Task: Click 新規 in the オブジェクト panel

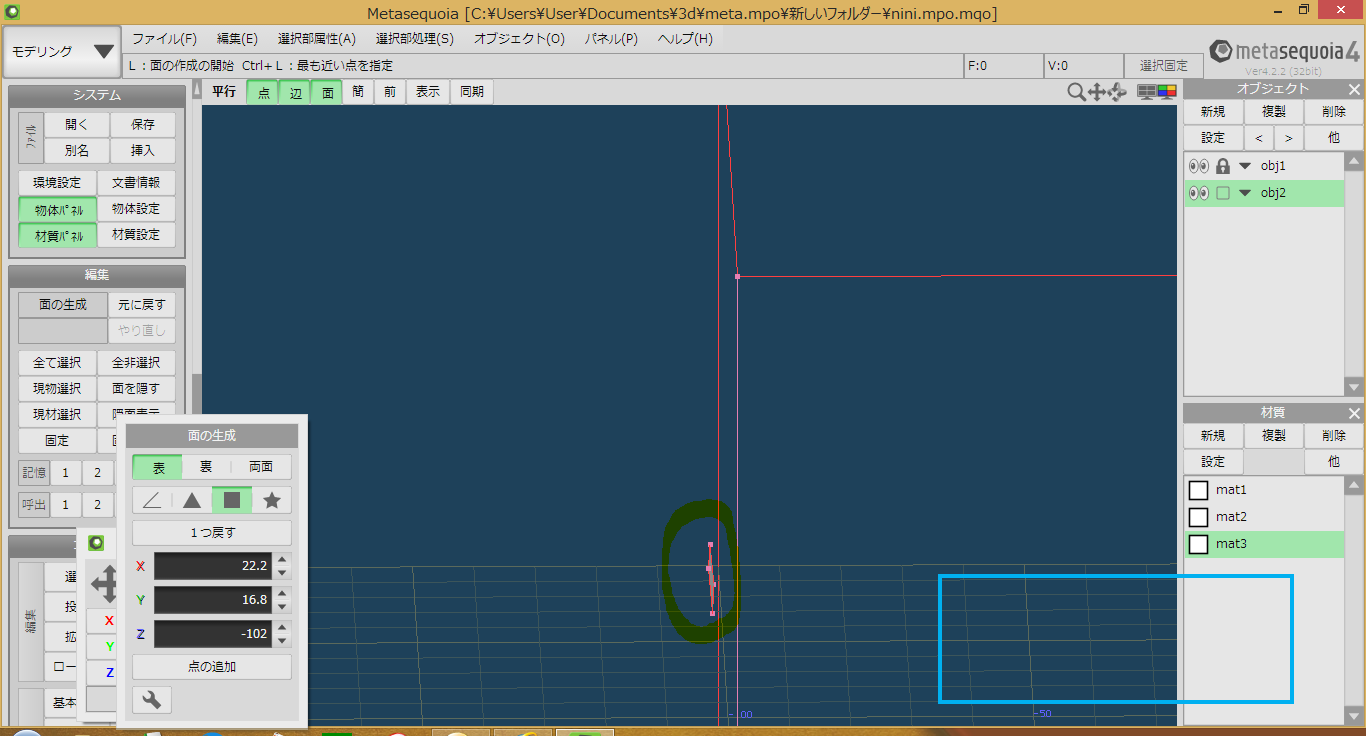Action: [x=1213, y=112]
